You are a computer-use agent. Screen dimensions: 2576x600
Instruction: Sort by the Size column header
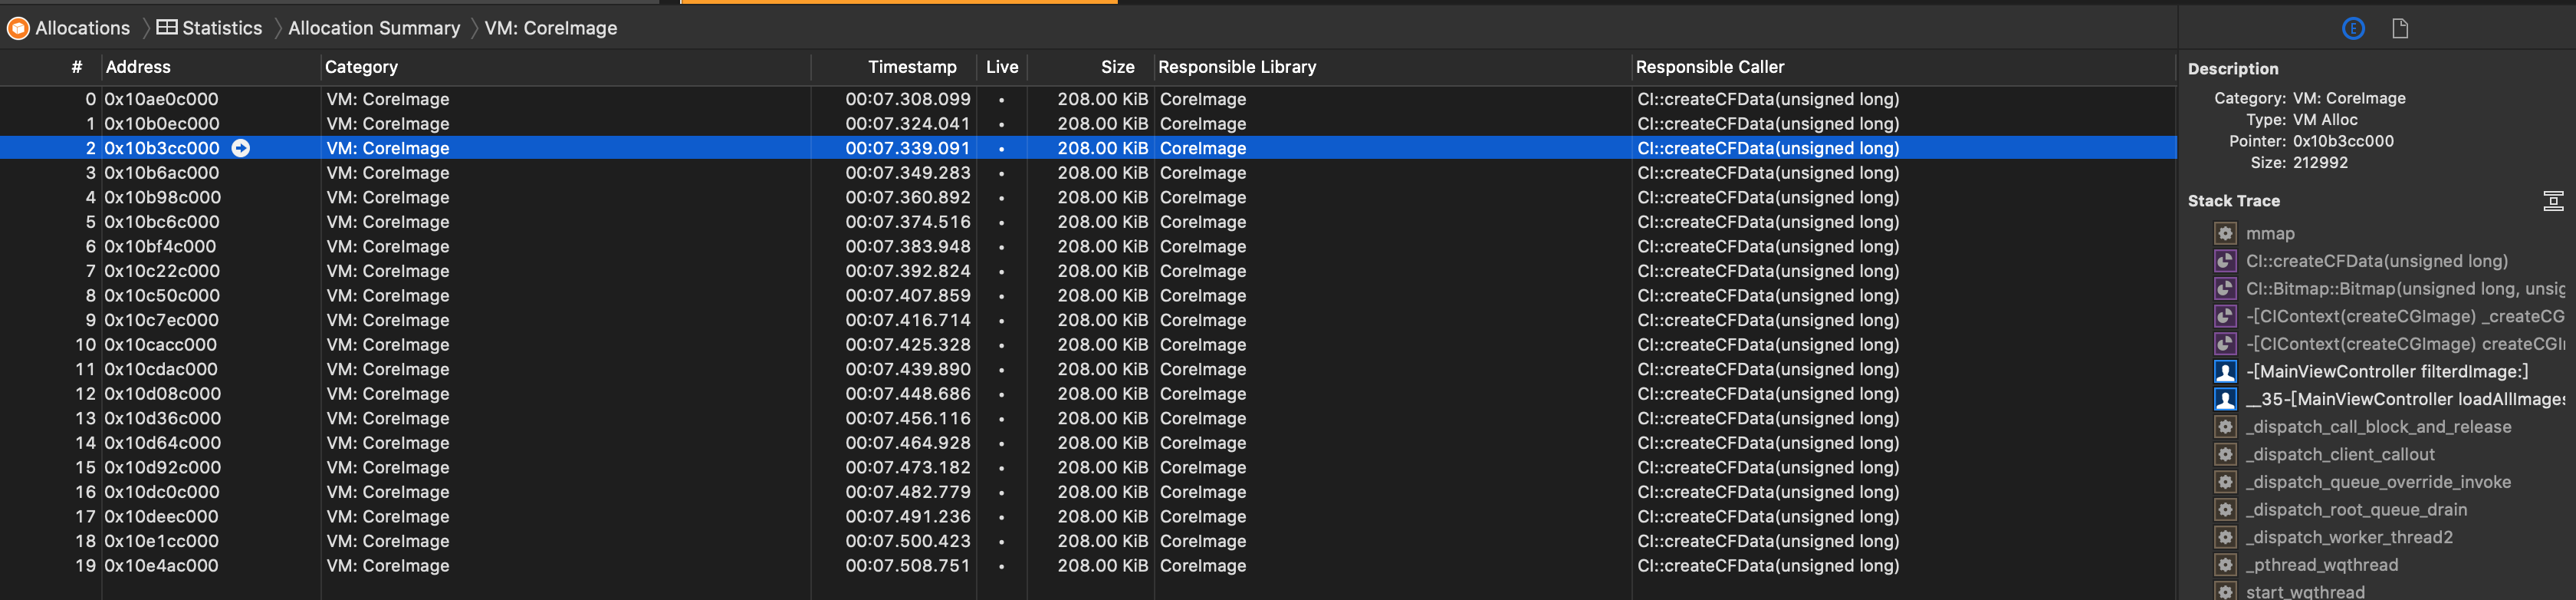pyautogui.click(x=1117, y=67)
